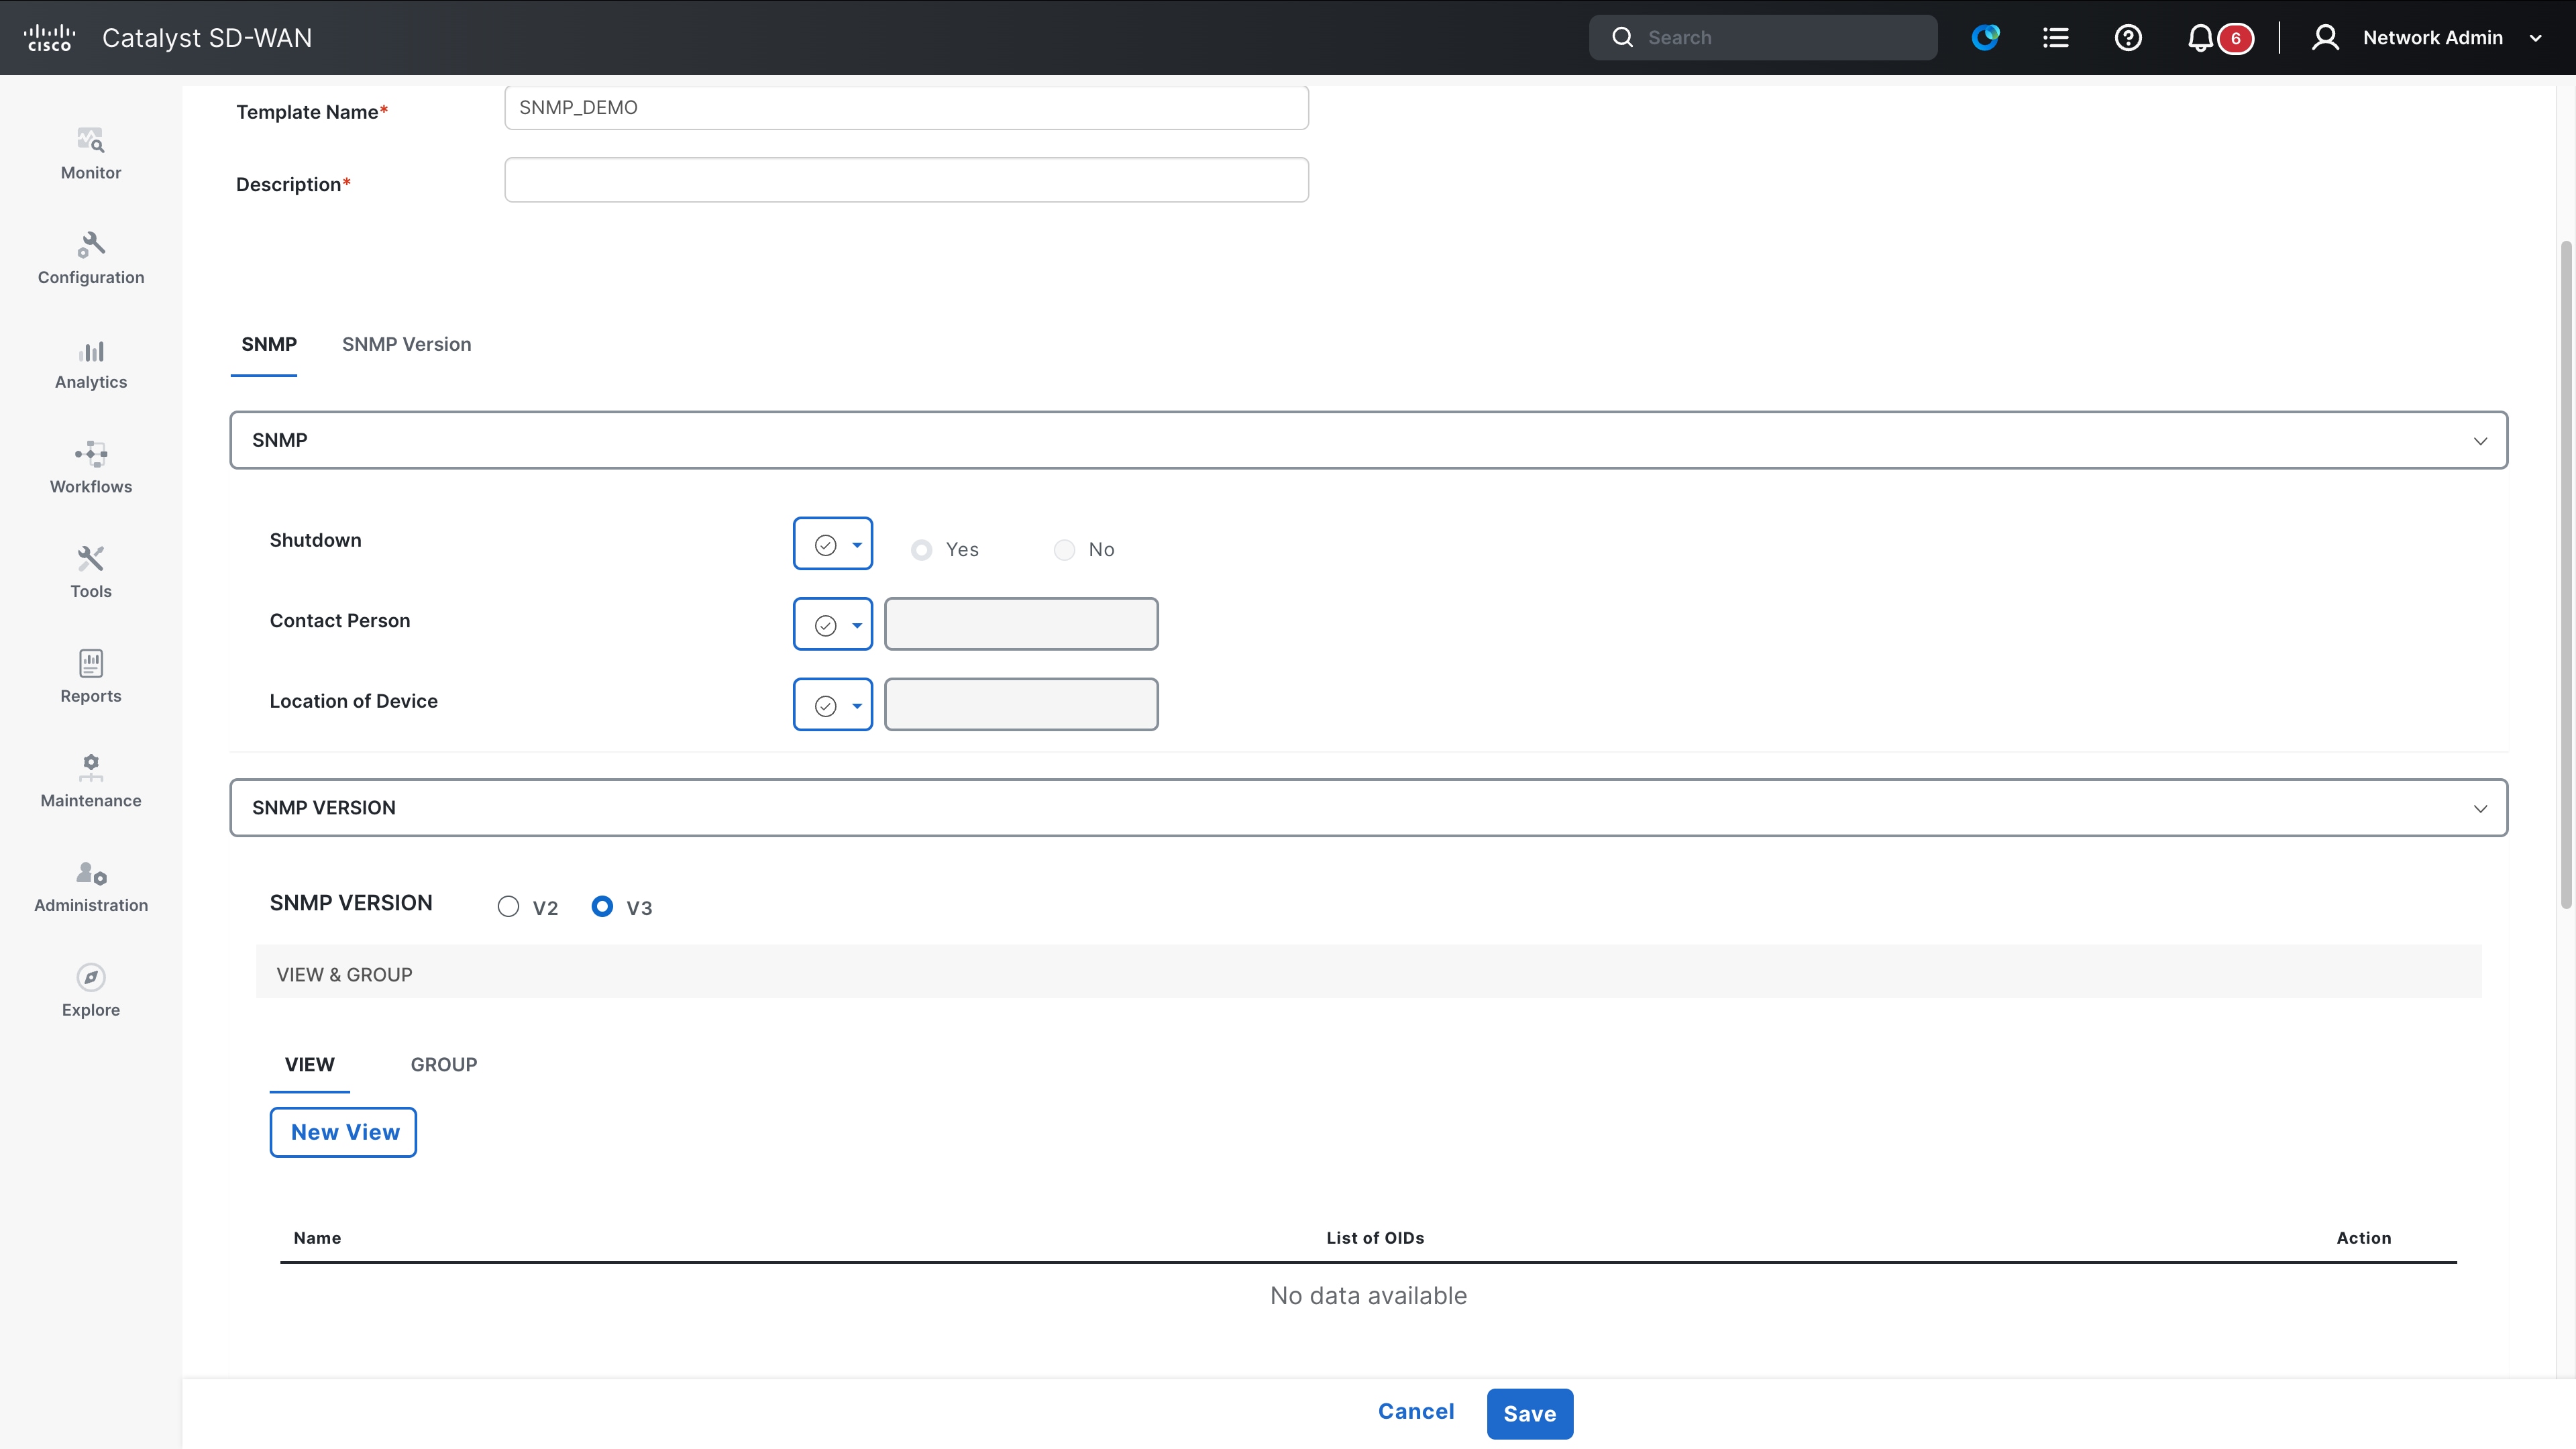The height and width of the screenshot is (1449, 2576).
Task: Select the V2 SNMP version radio button
Action: tap(508, 906)
